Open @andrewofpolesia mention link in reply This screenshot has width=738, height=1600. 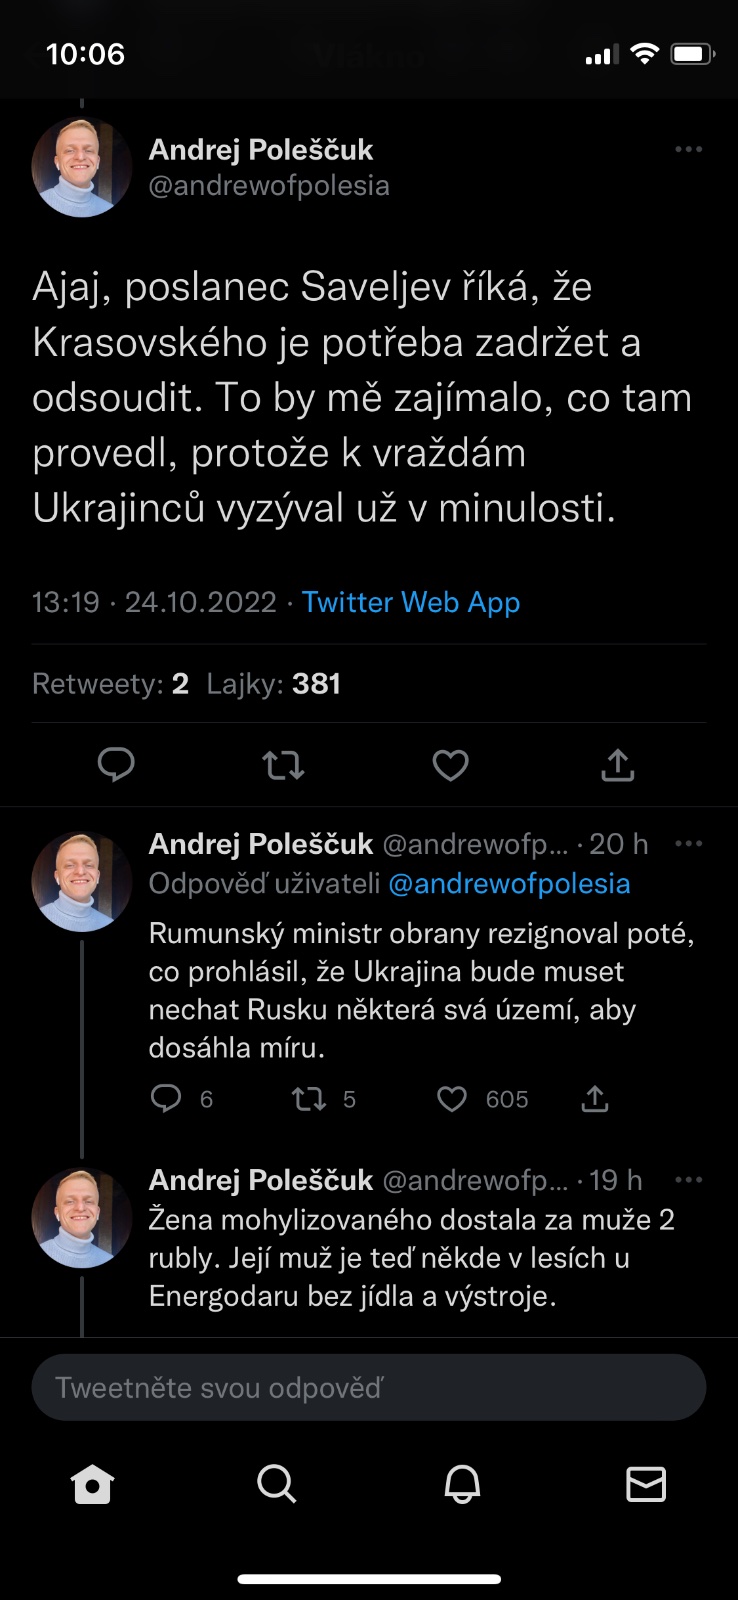tap(509, 884)
